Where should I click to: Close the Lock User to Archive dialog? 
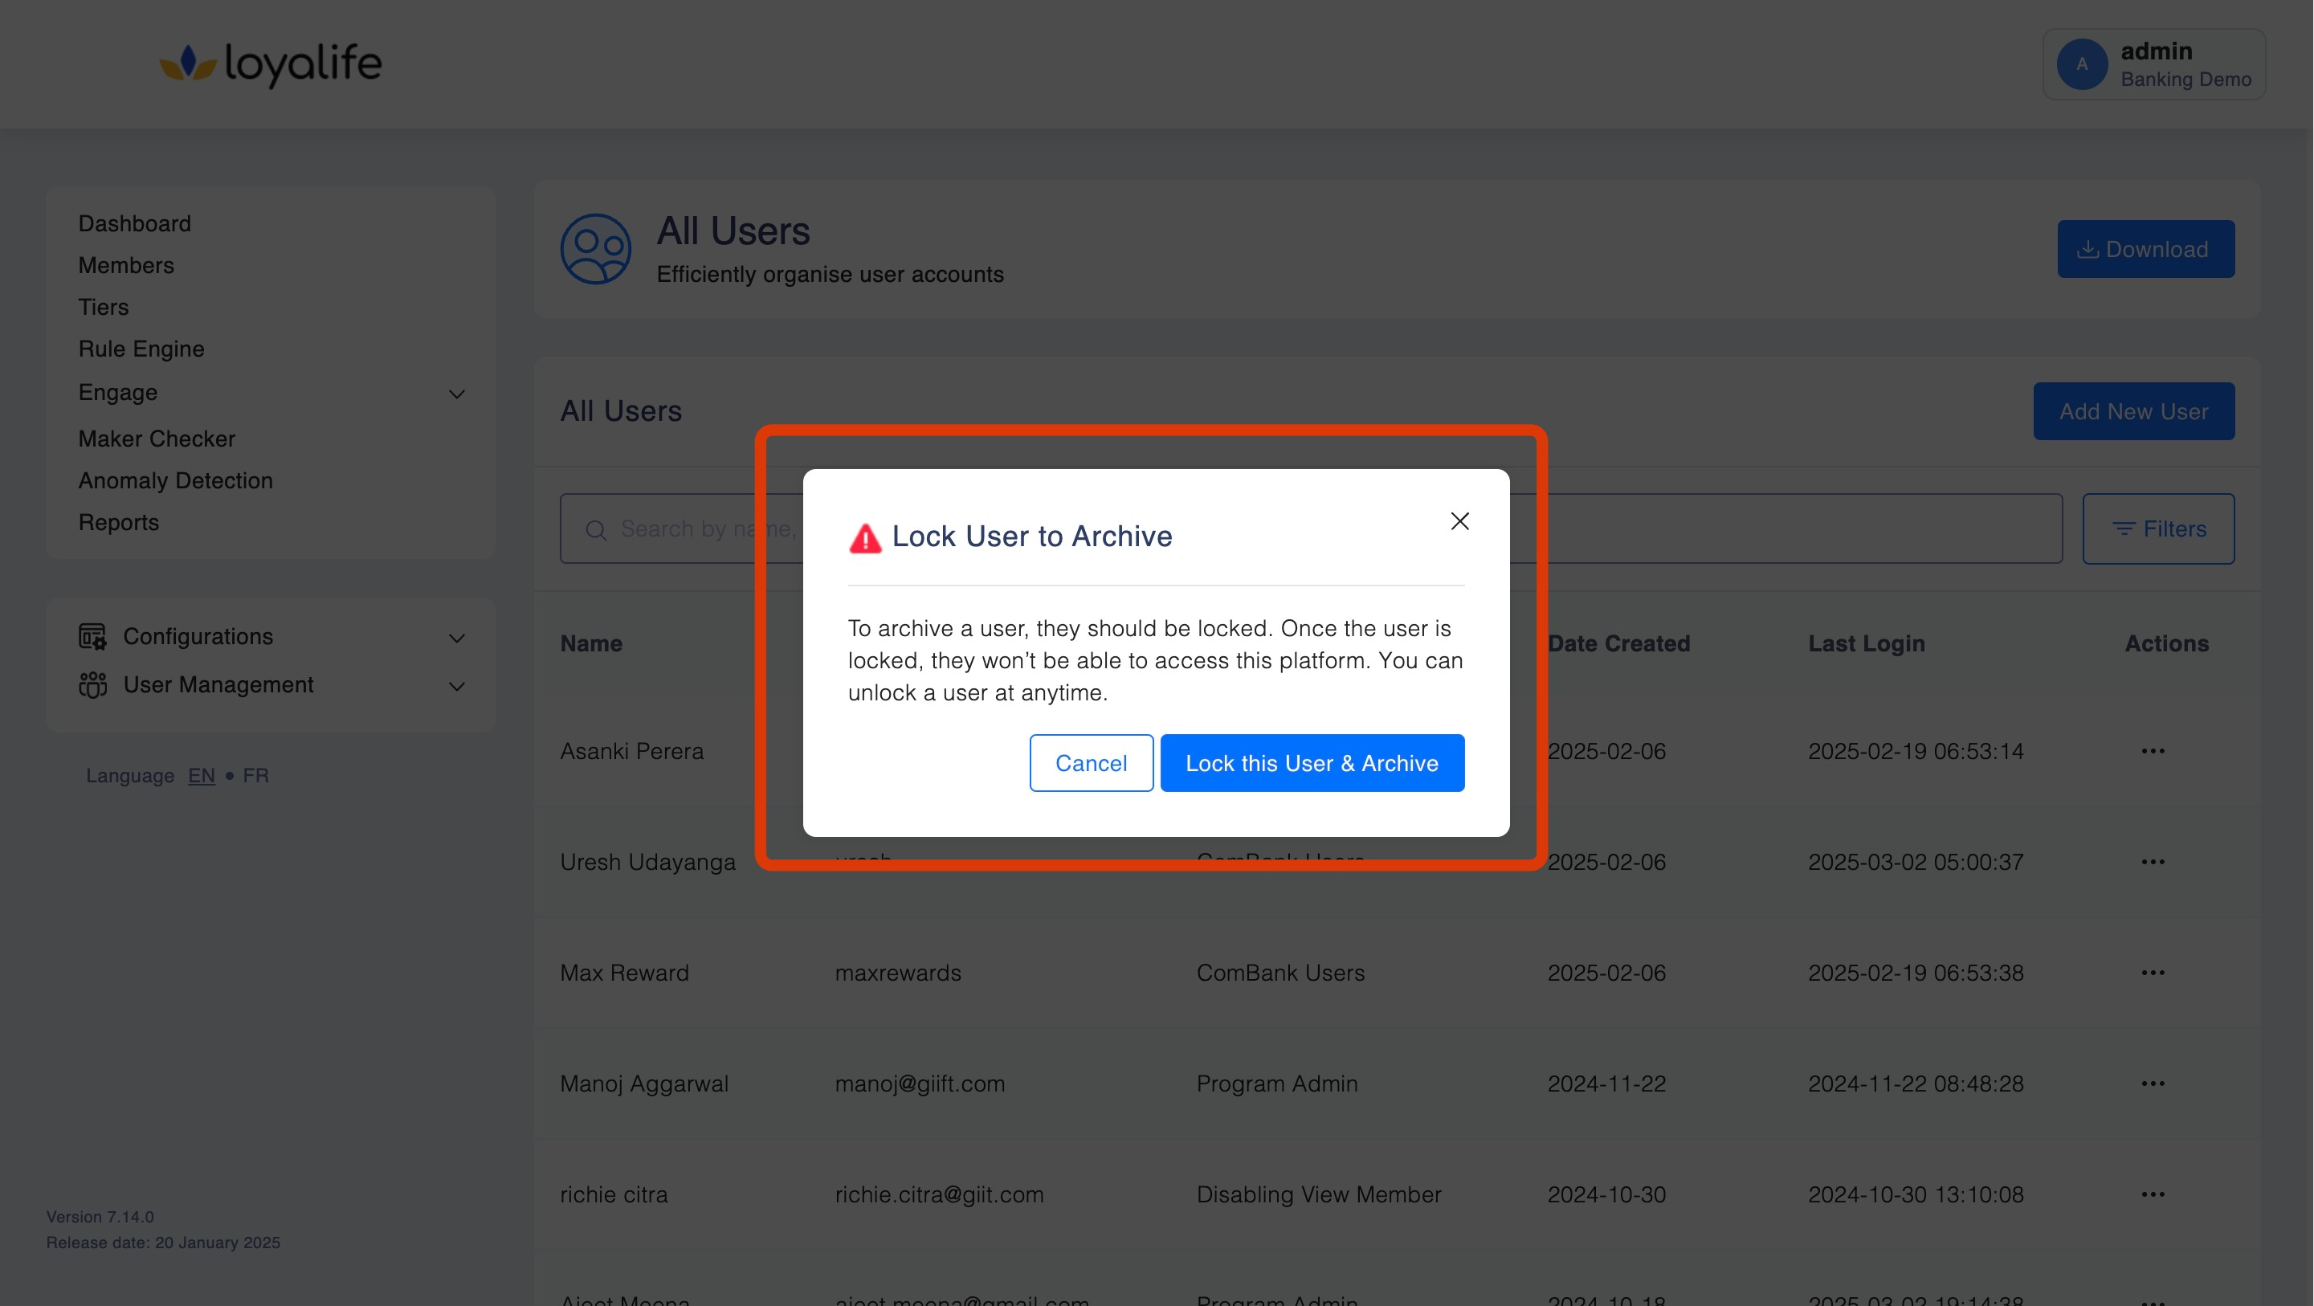1459,521
